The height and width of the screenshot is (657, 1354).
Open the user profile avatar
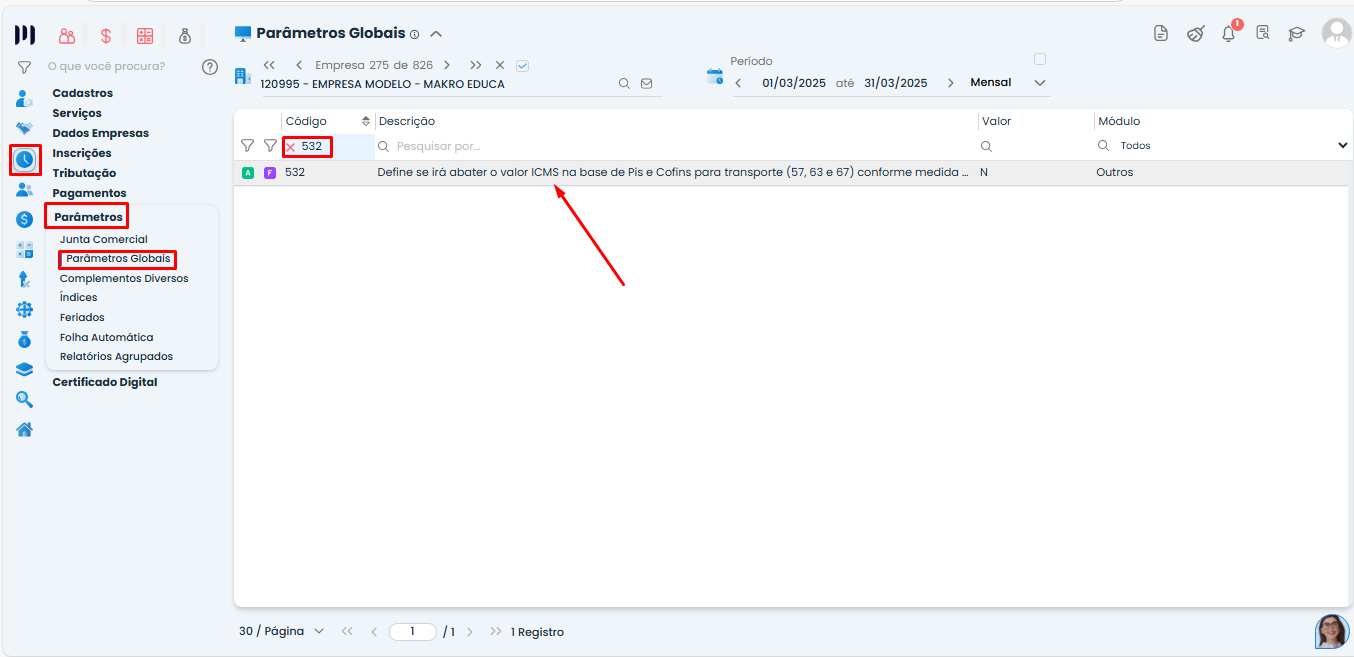point(1336,33)
